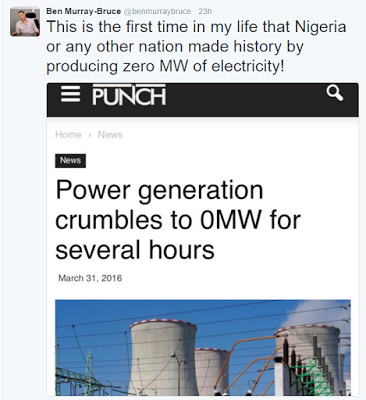
Task: Open Ben Murray-Bruce's profile avatar
Action: click(25, 21)
